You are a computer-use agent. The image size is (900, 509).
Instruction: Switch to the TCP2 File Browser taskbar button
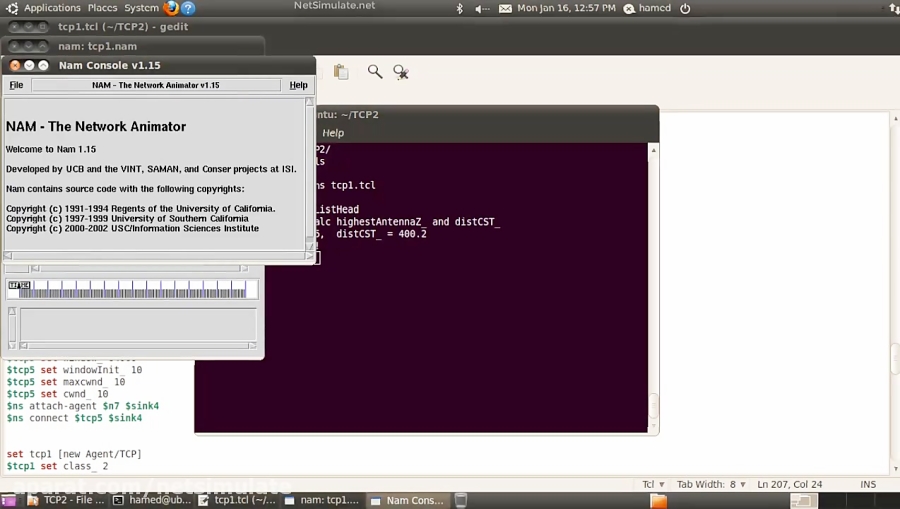tap(66, 500)
